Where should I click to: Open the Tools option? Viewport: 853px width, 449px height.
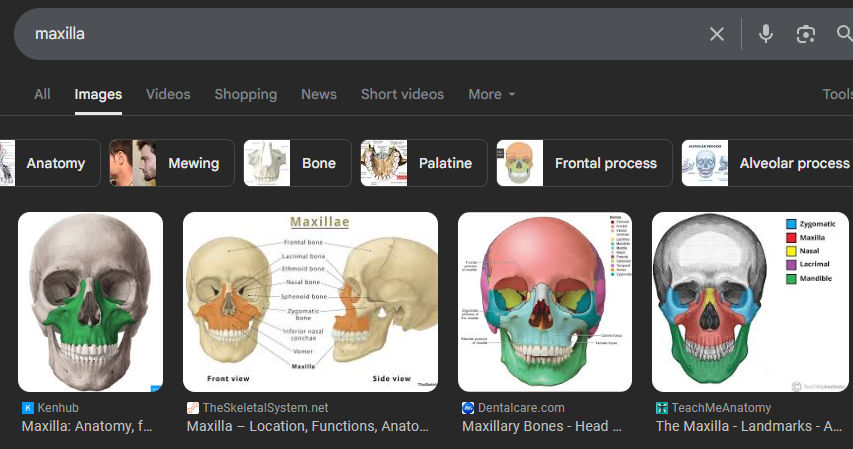click(837, 94)
